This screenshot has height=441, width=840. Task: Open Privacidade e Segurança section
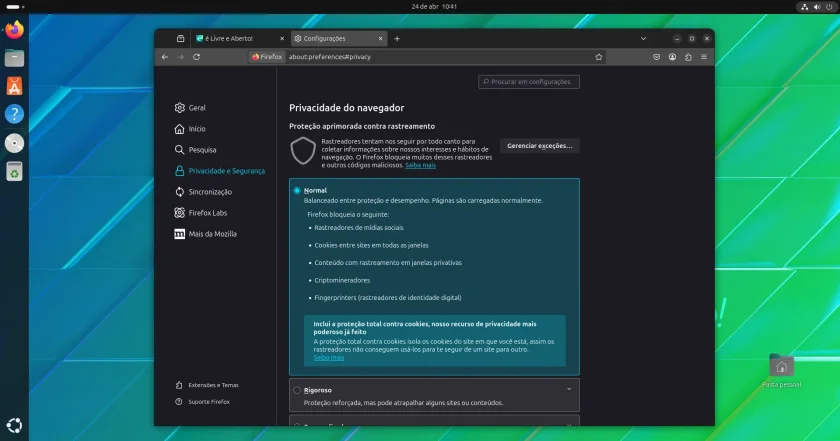tap(220, 171)
